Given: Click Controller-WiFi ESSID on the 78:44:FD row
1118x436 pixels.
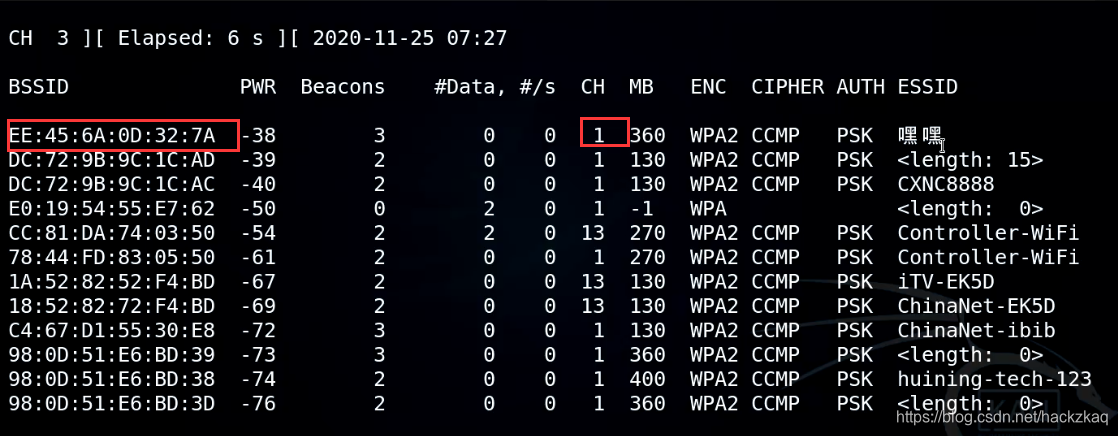Looking at the screenshot, I should click(988, 257).
